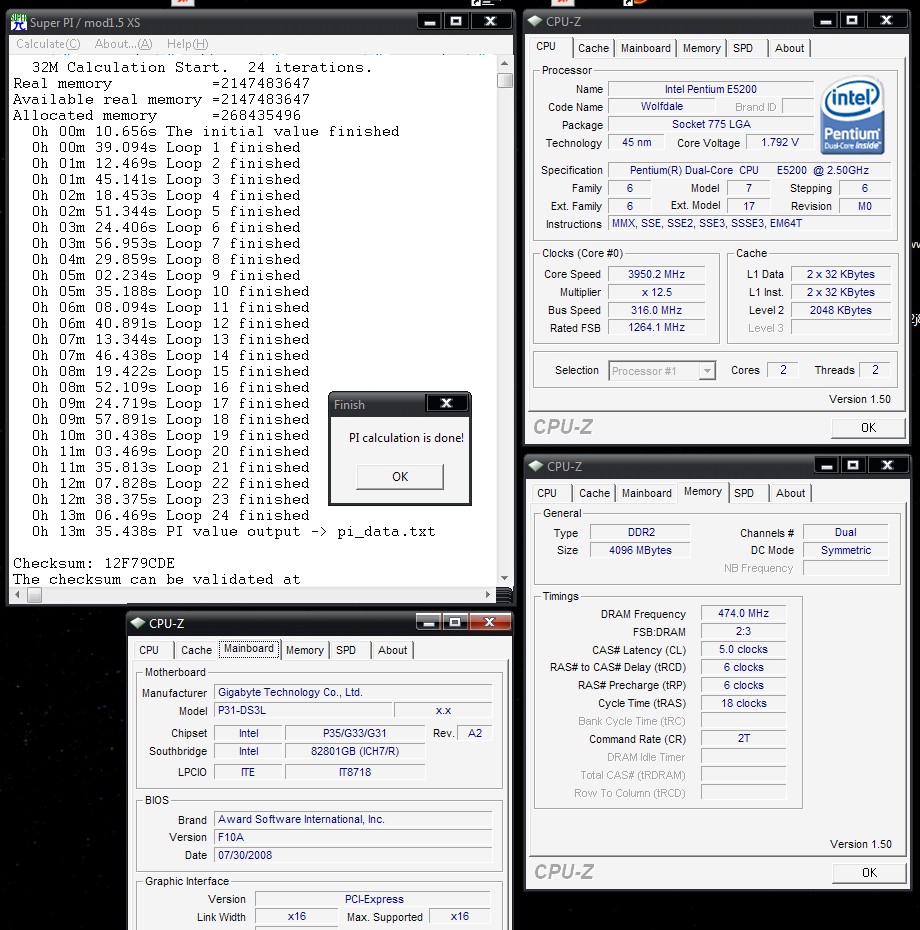Click Super PI vertical scrollbar up arrow
Image resolution: width=920 pixels, height=930 pixels.
(504, 63)
